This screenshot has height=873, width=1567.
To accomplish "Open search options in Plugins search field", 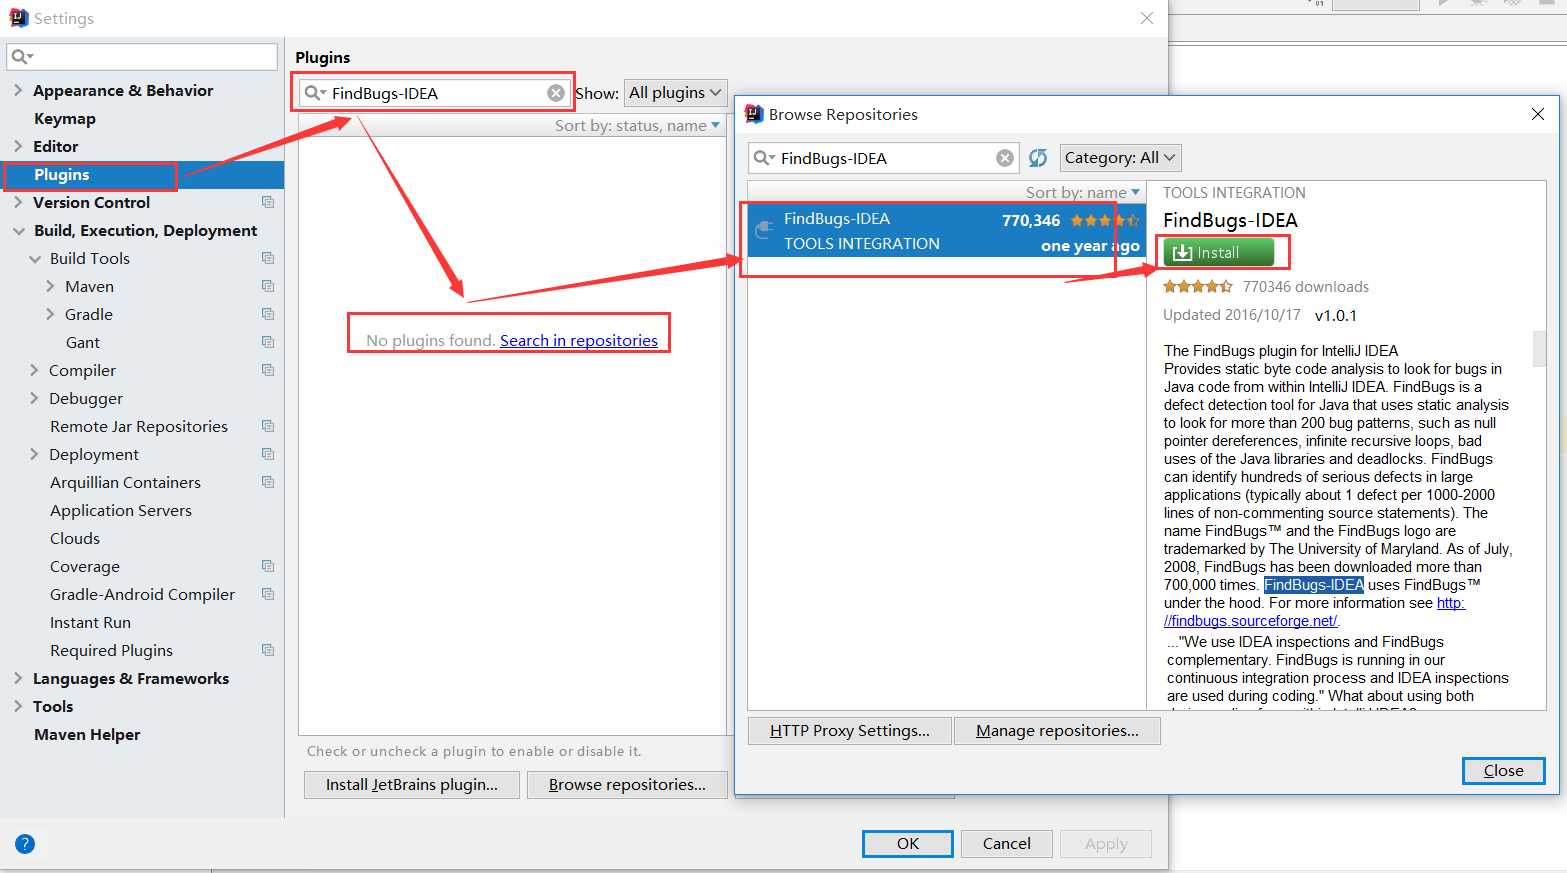I will (x=315, y=93).
